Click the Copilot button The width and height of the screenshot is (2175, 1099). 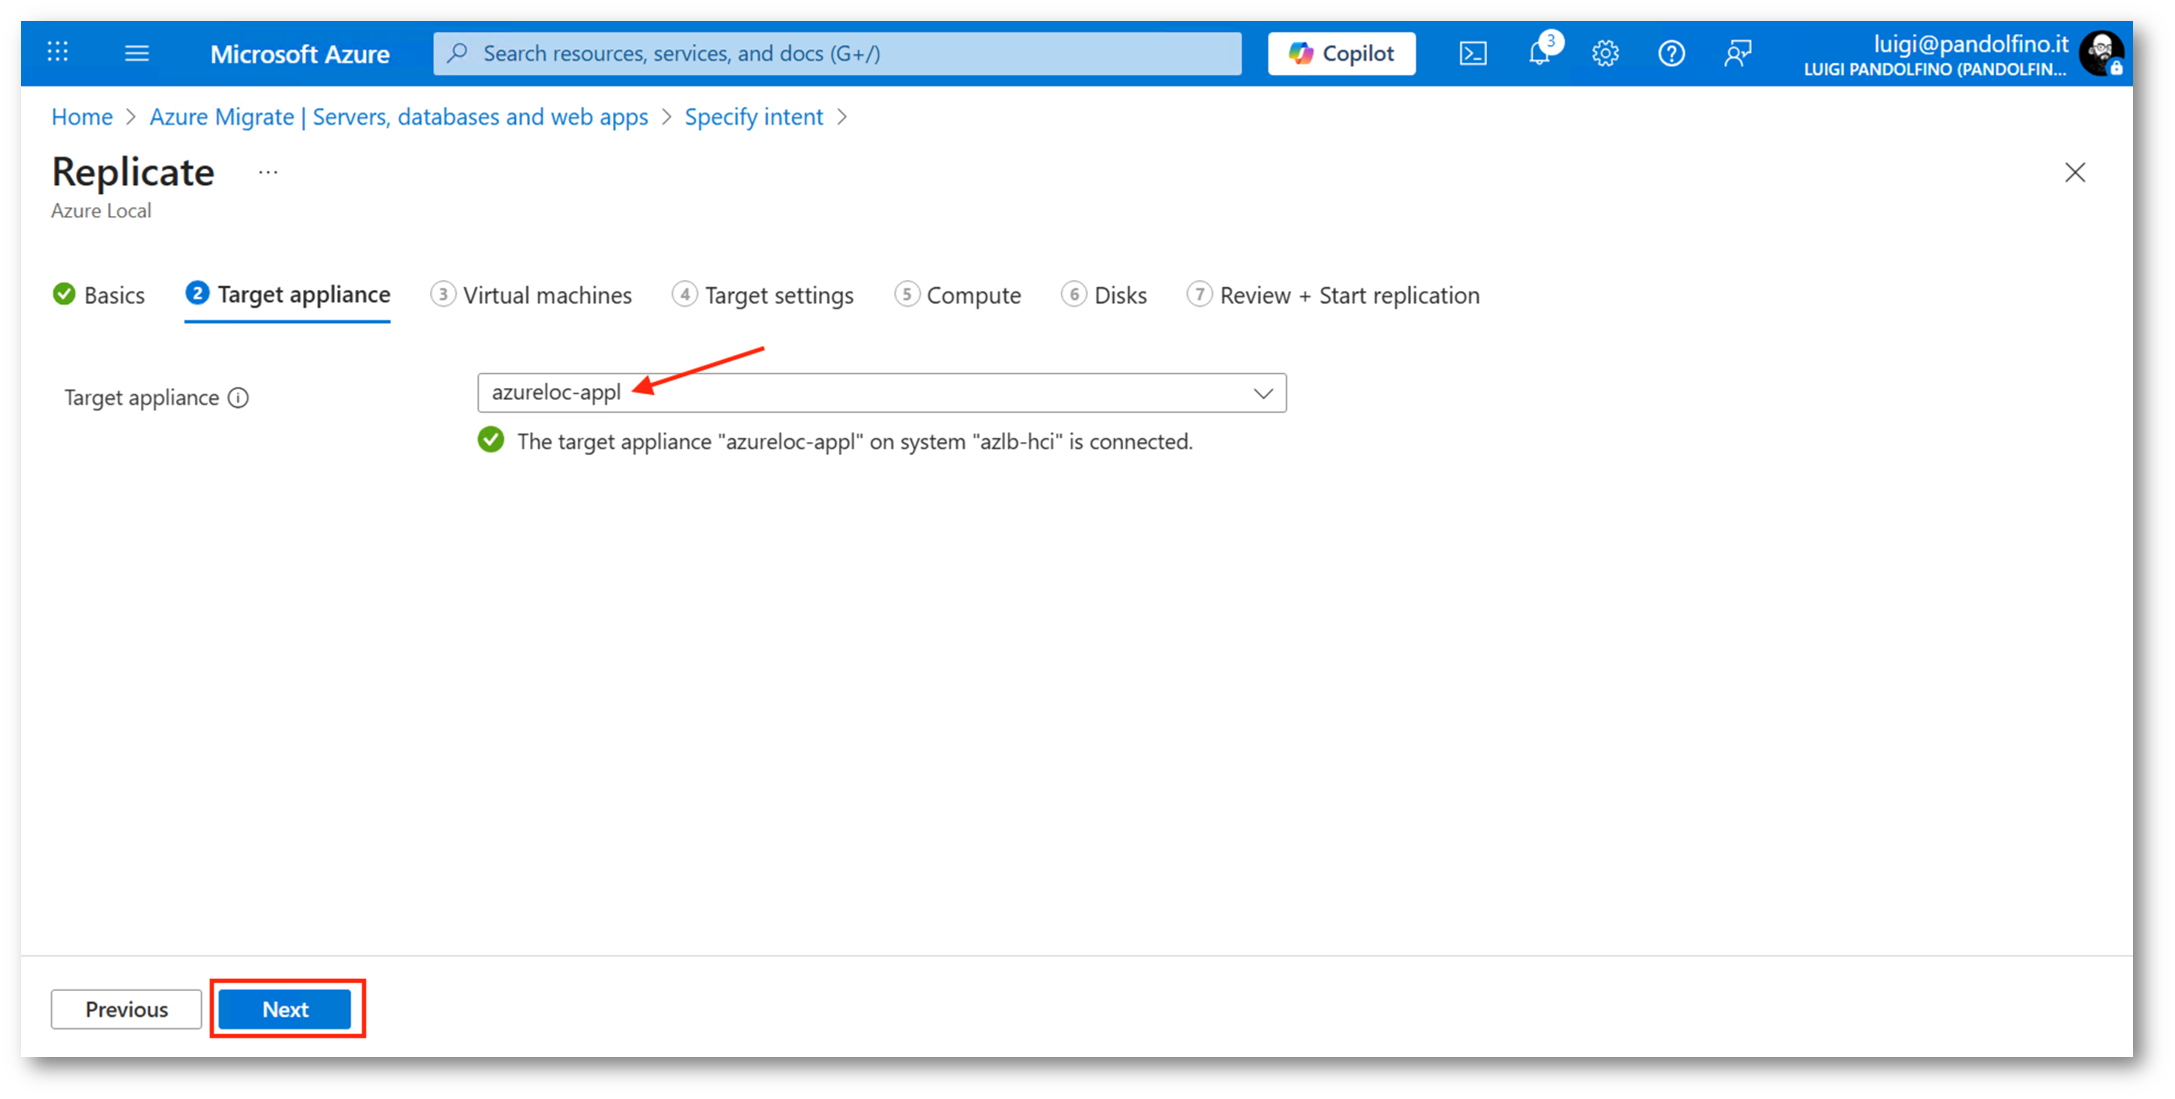tap(1341, 53)
